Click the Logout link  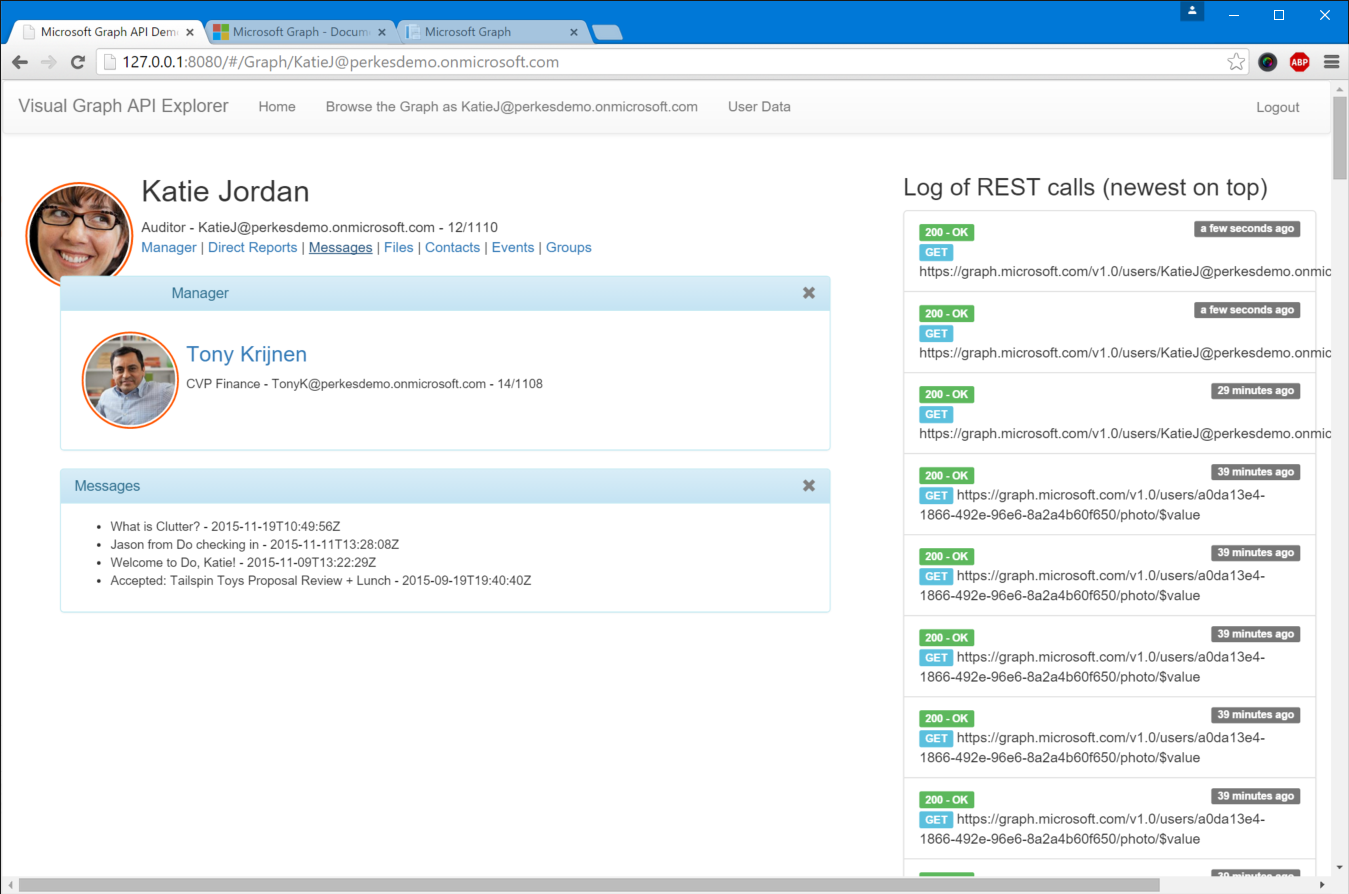[x=1278, y=107]
